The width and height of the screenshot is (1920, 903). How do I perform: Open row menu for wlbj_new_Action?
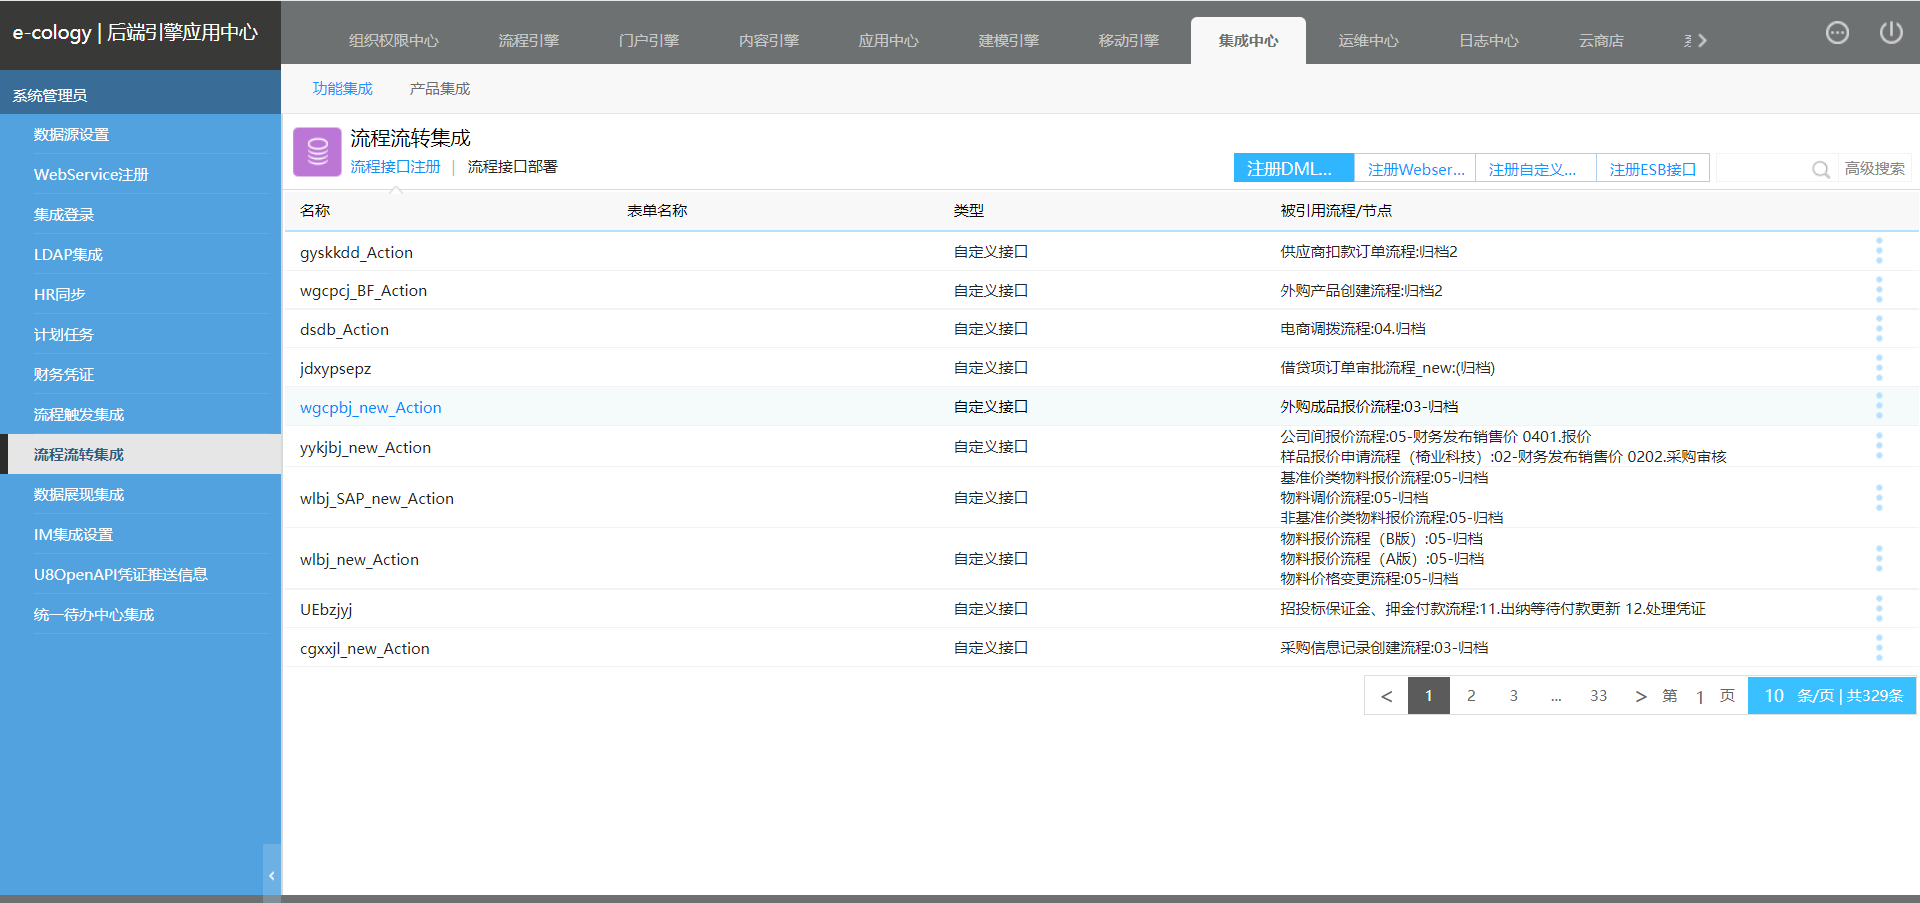(x=1879, y=559)
